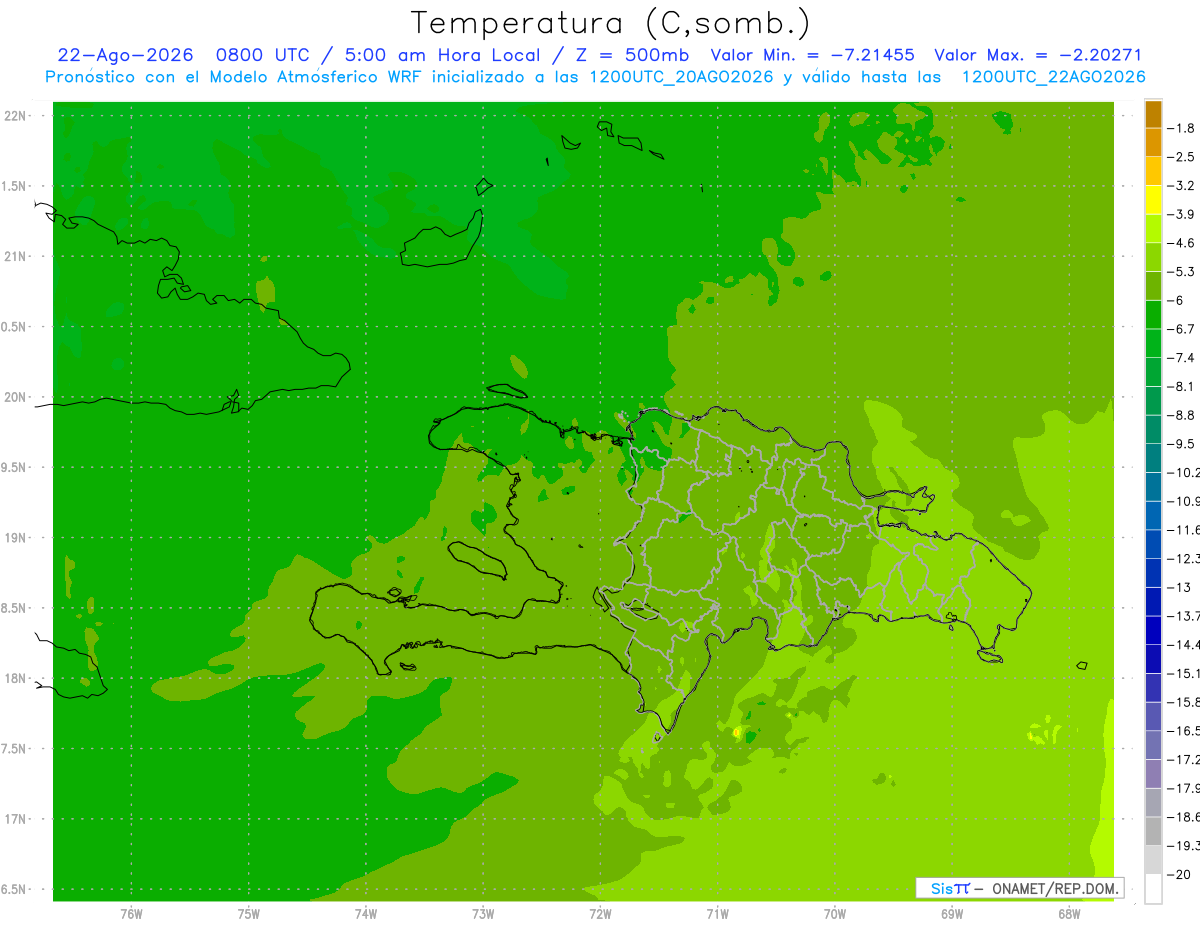Click the '8.5N' latitude label
Screen dimensions: 1200x927
pos(15,608)
